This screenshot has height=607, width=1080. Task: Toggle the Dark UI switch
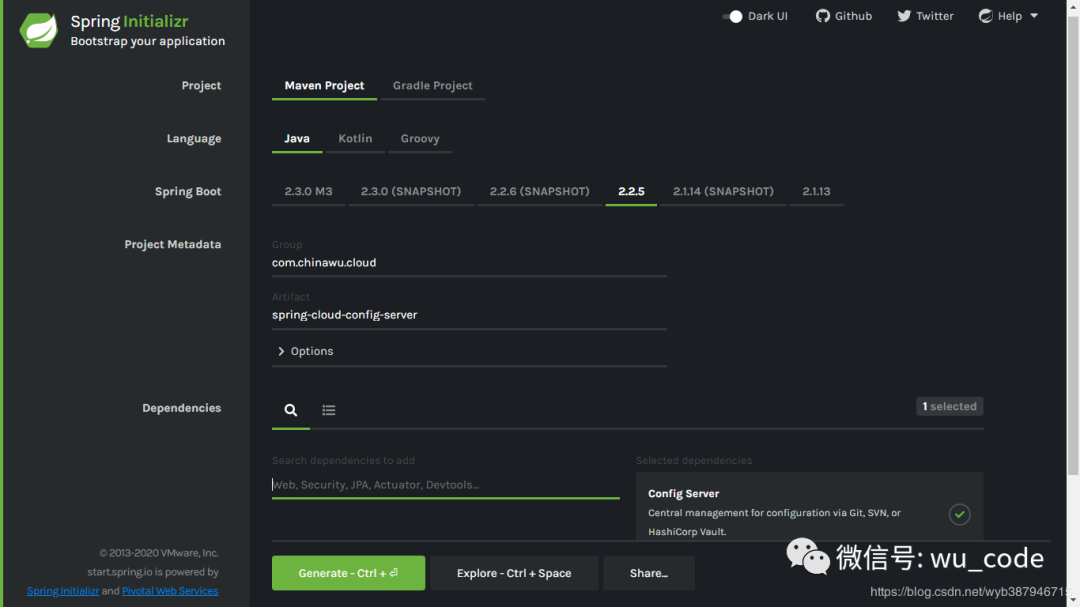coord(733,17)
